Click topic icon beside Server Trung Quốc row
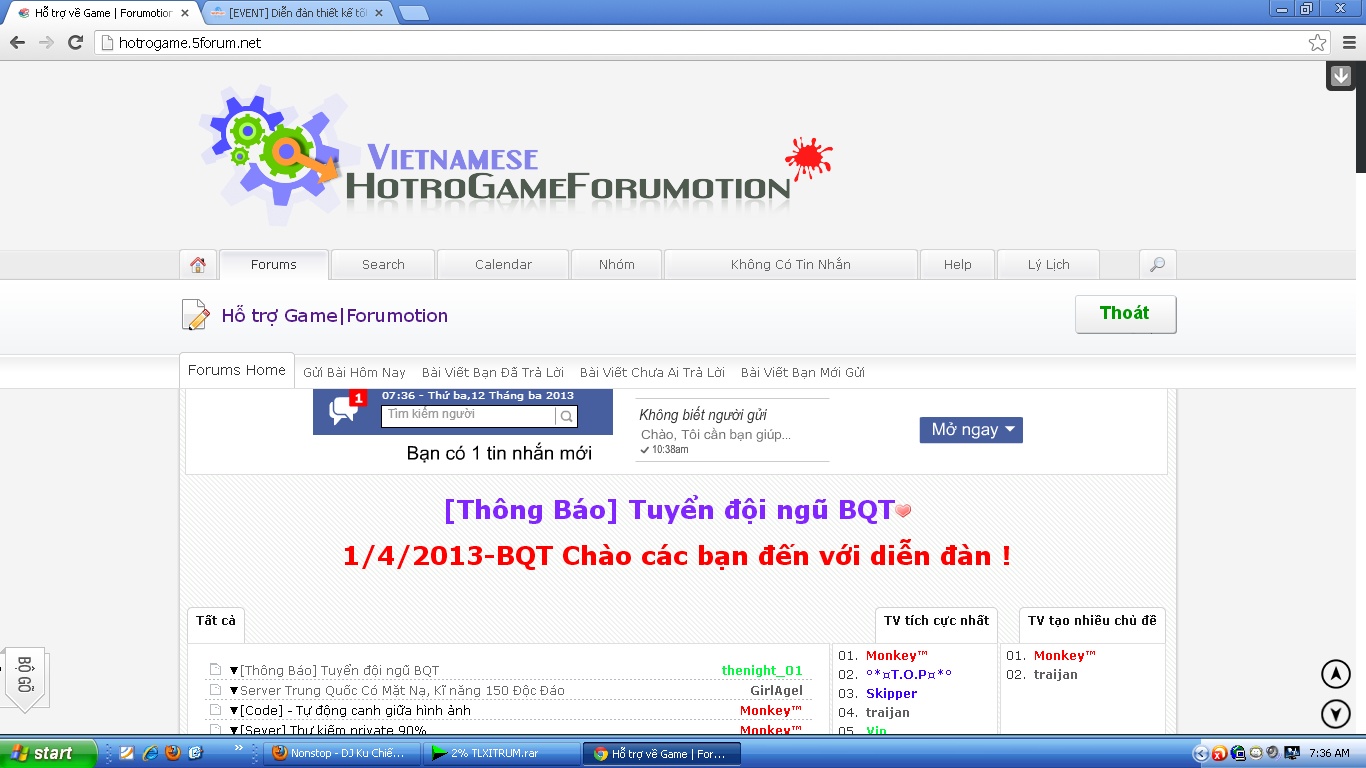Screen dimensions: 1366x768 tap(215, 690)
